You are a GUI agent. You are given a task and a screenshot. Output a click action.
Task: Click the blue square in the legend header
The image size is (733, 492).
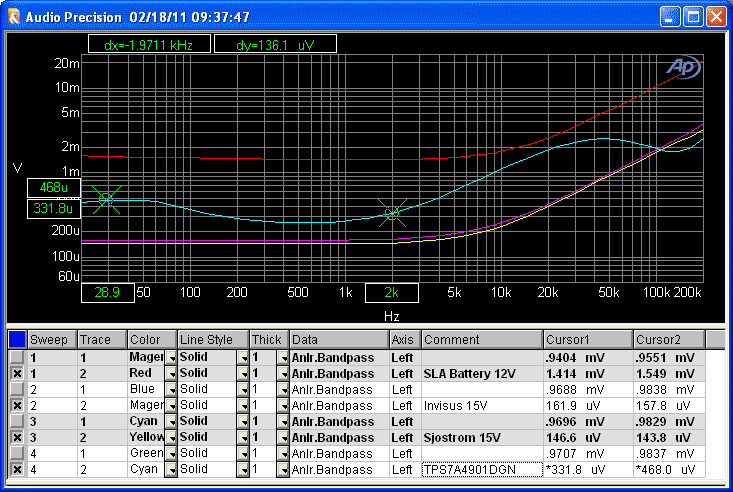click(17, 340)
